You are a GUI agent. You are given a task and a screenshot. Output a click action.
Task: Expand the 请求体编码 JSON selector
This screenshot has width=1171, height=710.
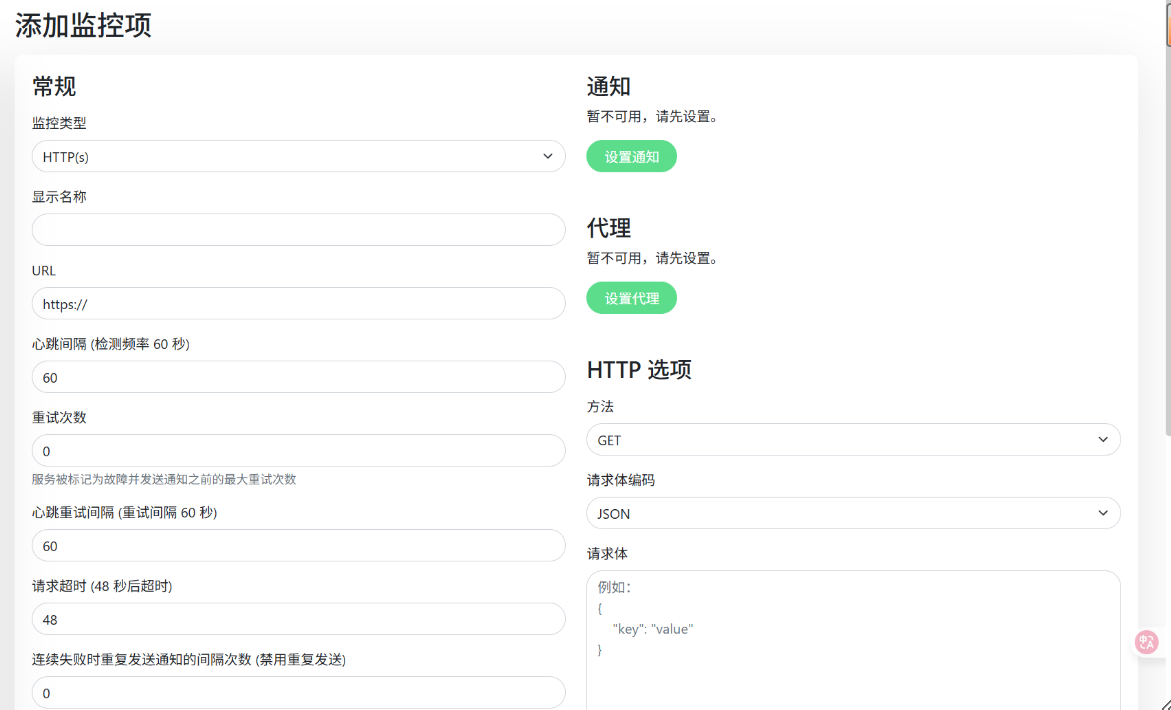pos(852,514)
